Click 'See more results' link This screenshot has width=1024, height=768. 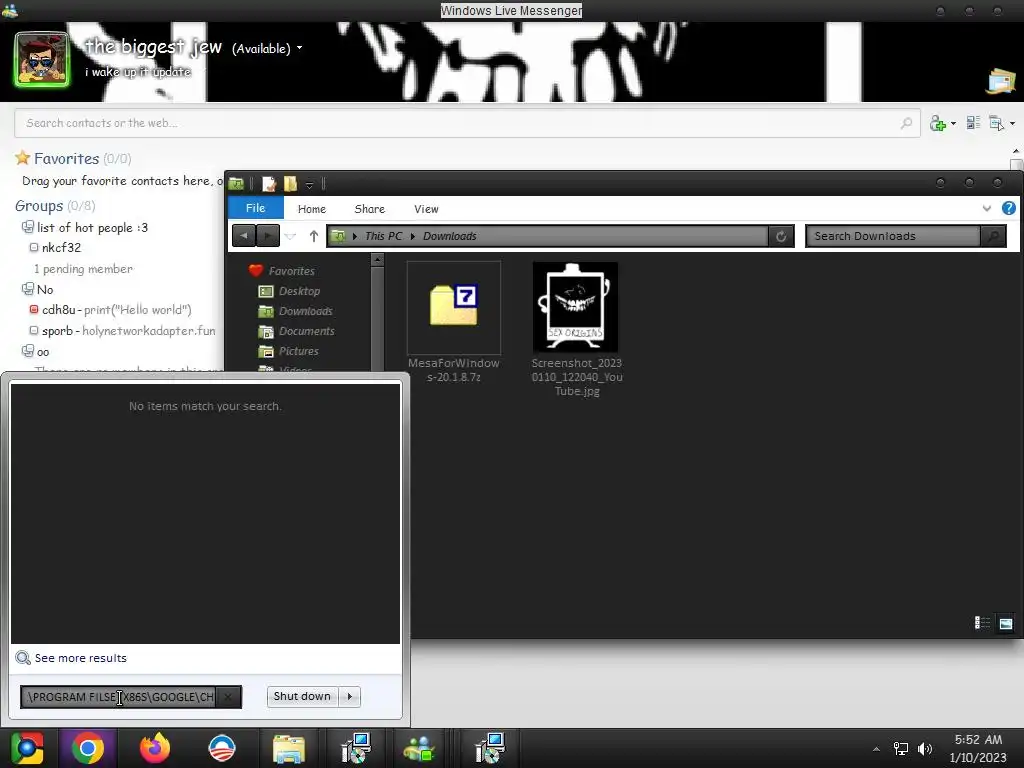click(x=80, y=658)
